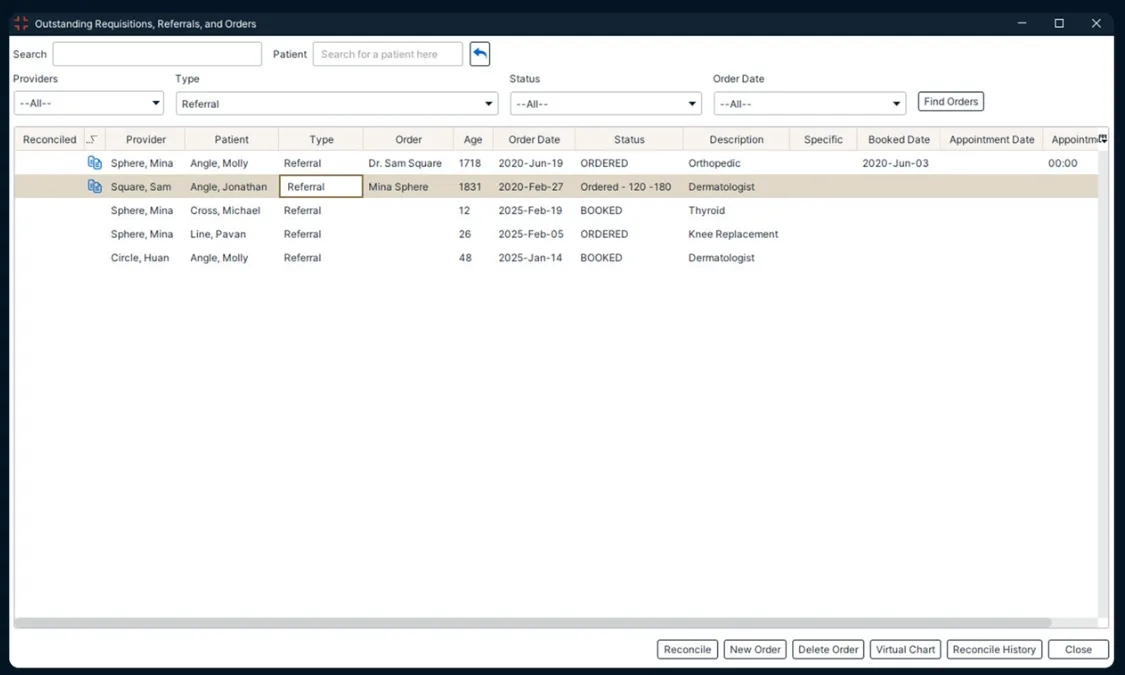Click the Patient search box

click(x=387, y=53)
